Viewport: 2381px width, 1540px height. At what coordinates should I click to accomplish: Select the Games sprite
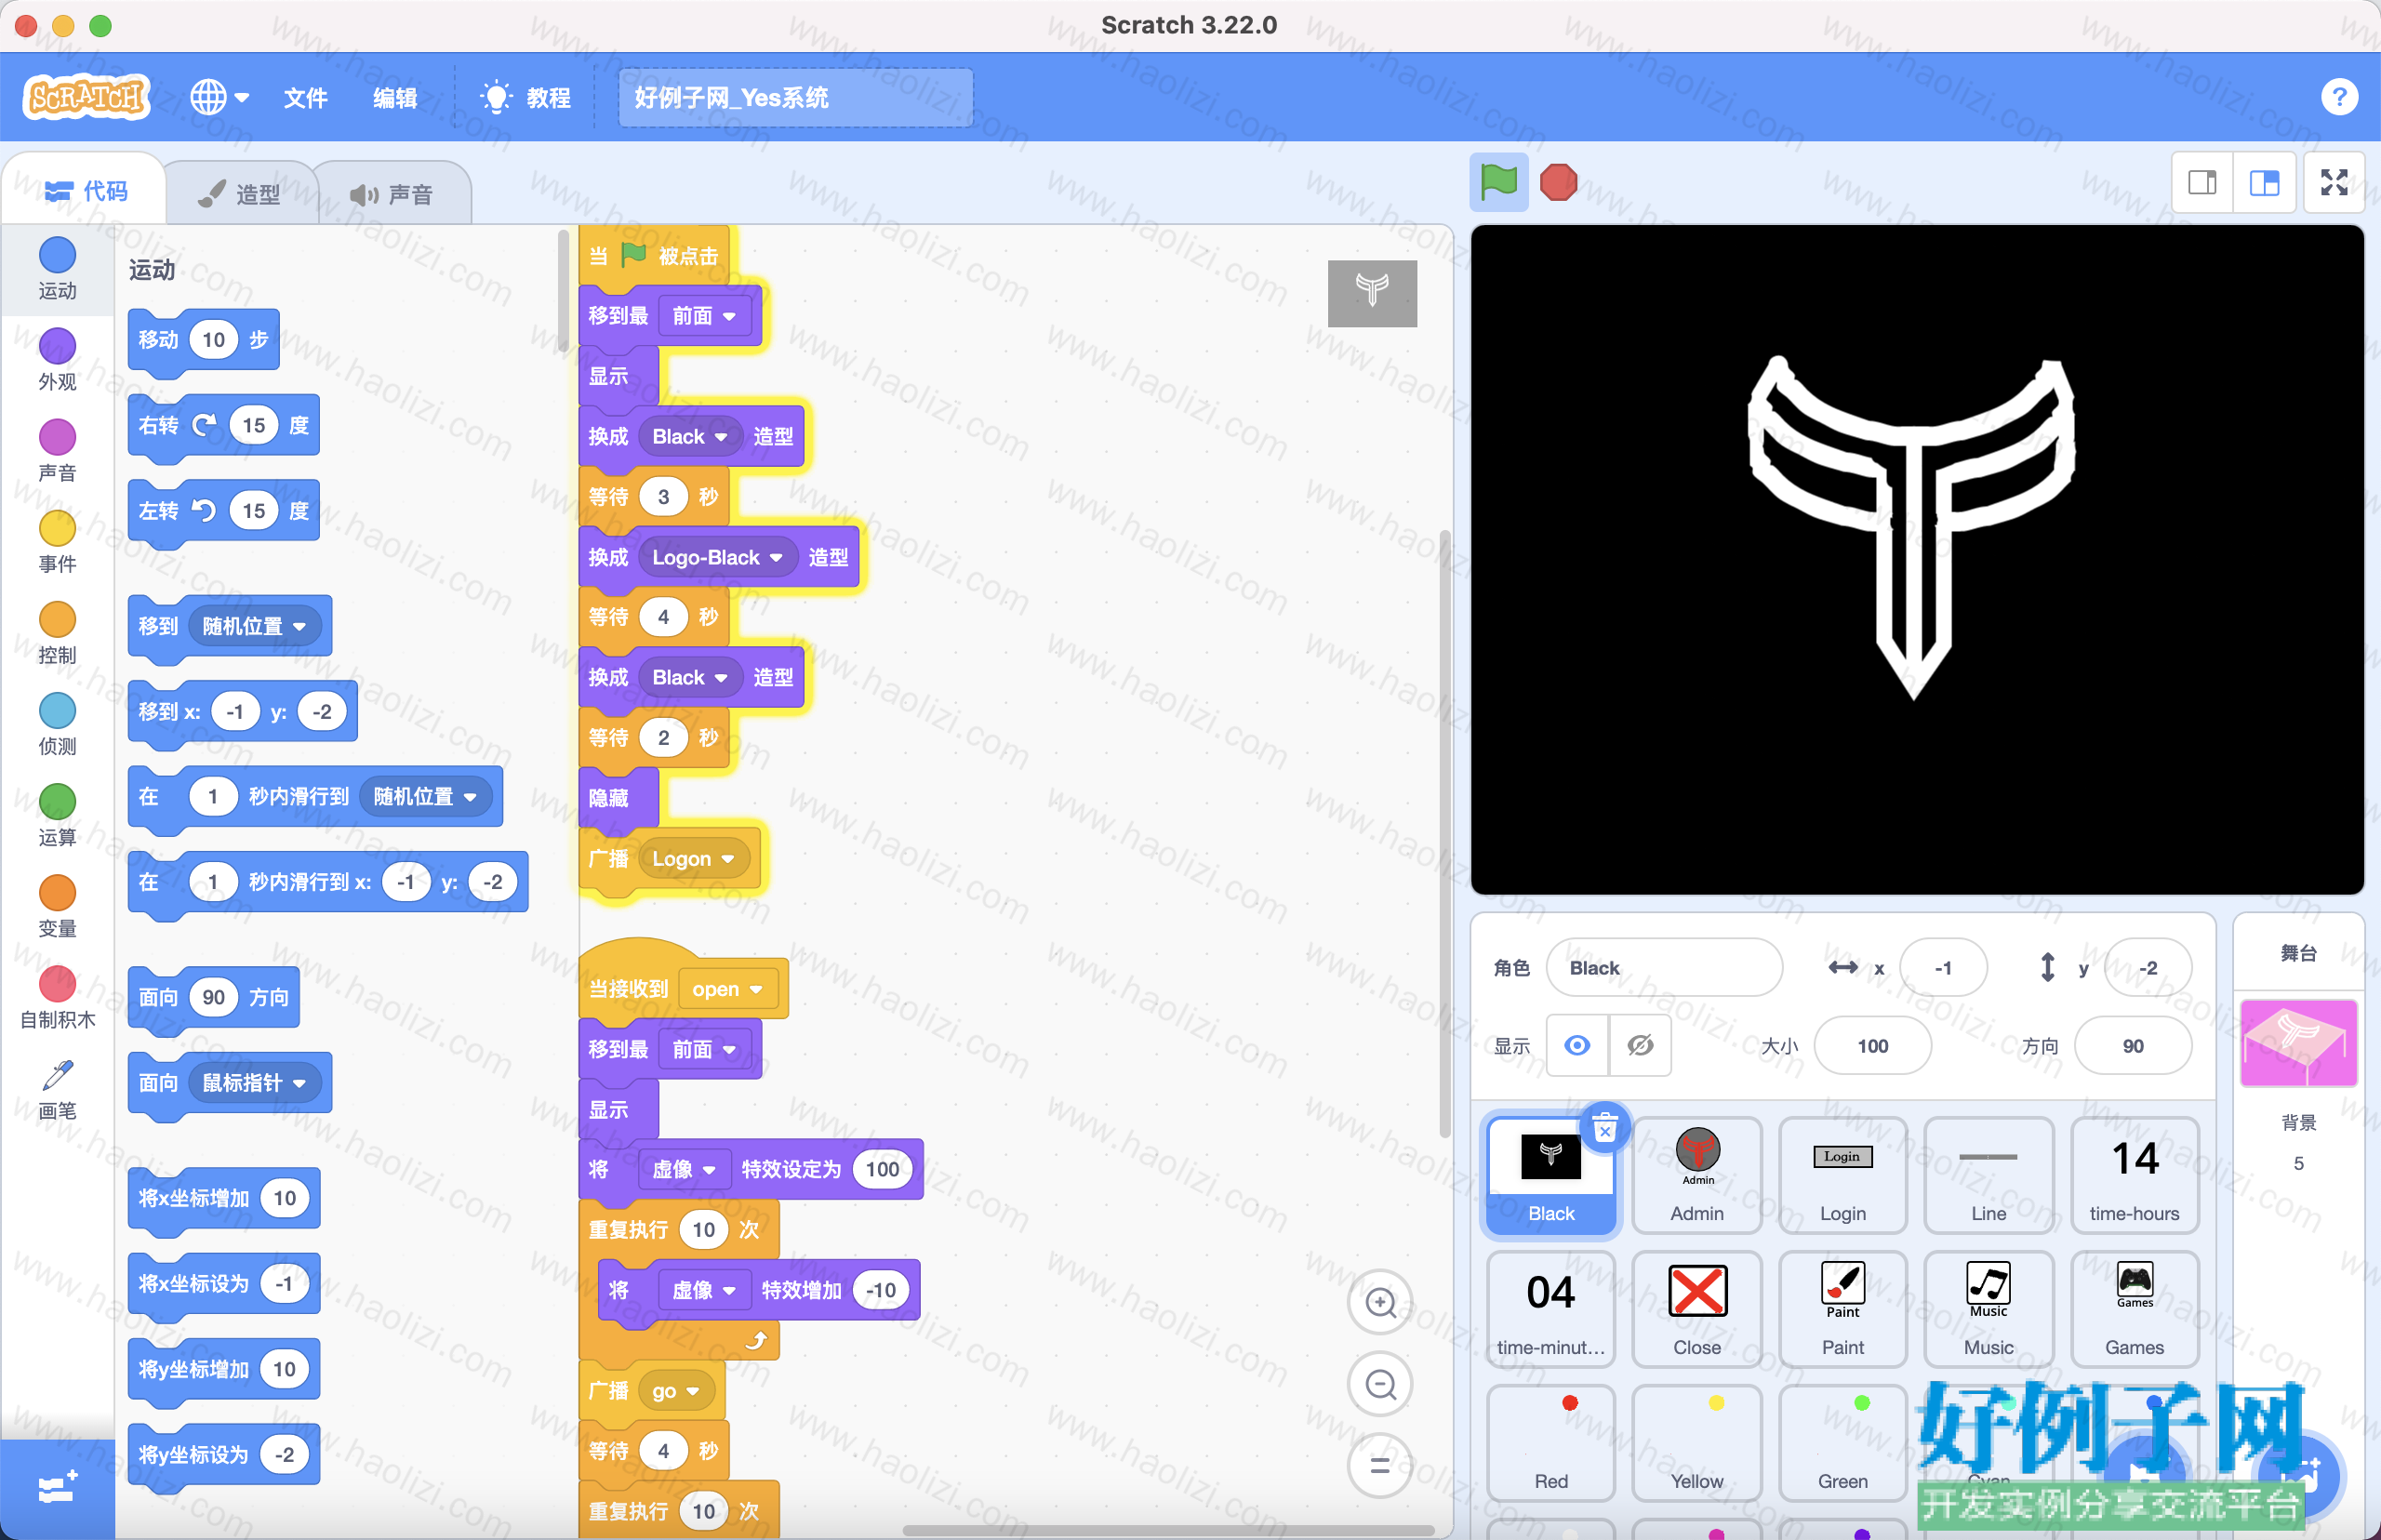pyautogui.click(x=2134, y=1309)
